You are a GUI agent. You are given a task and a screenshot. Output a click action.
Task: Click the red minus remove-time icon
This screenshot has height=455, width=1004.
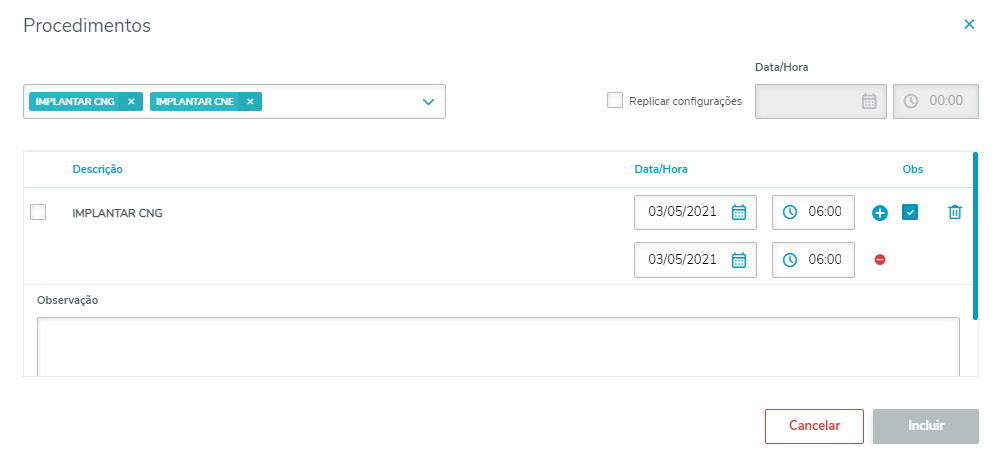[880, 260]
